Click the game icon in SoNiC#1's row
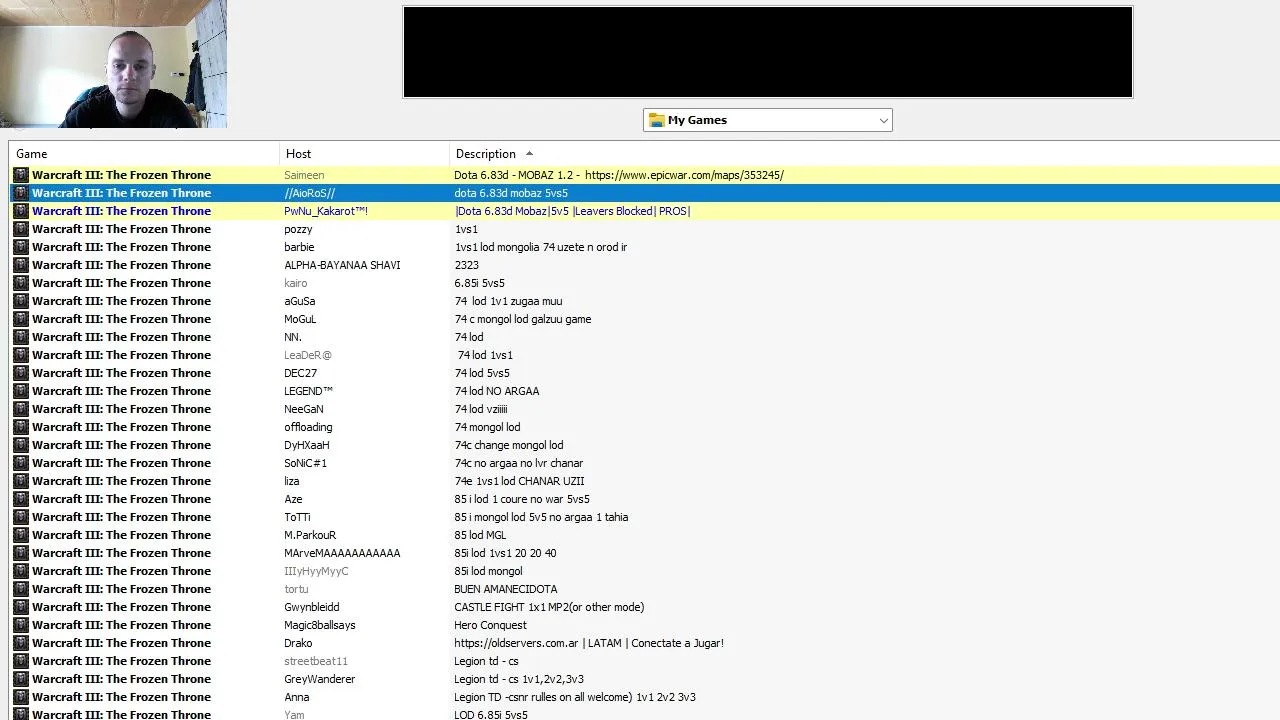This screenshot has width=1280, height=720. 21,463
